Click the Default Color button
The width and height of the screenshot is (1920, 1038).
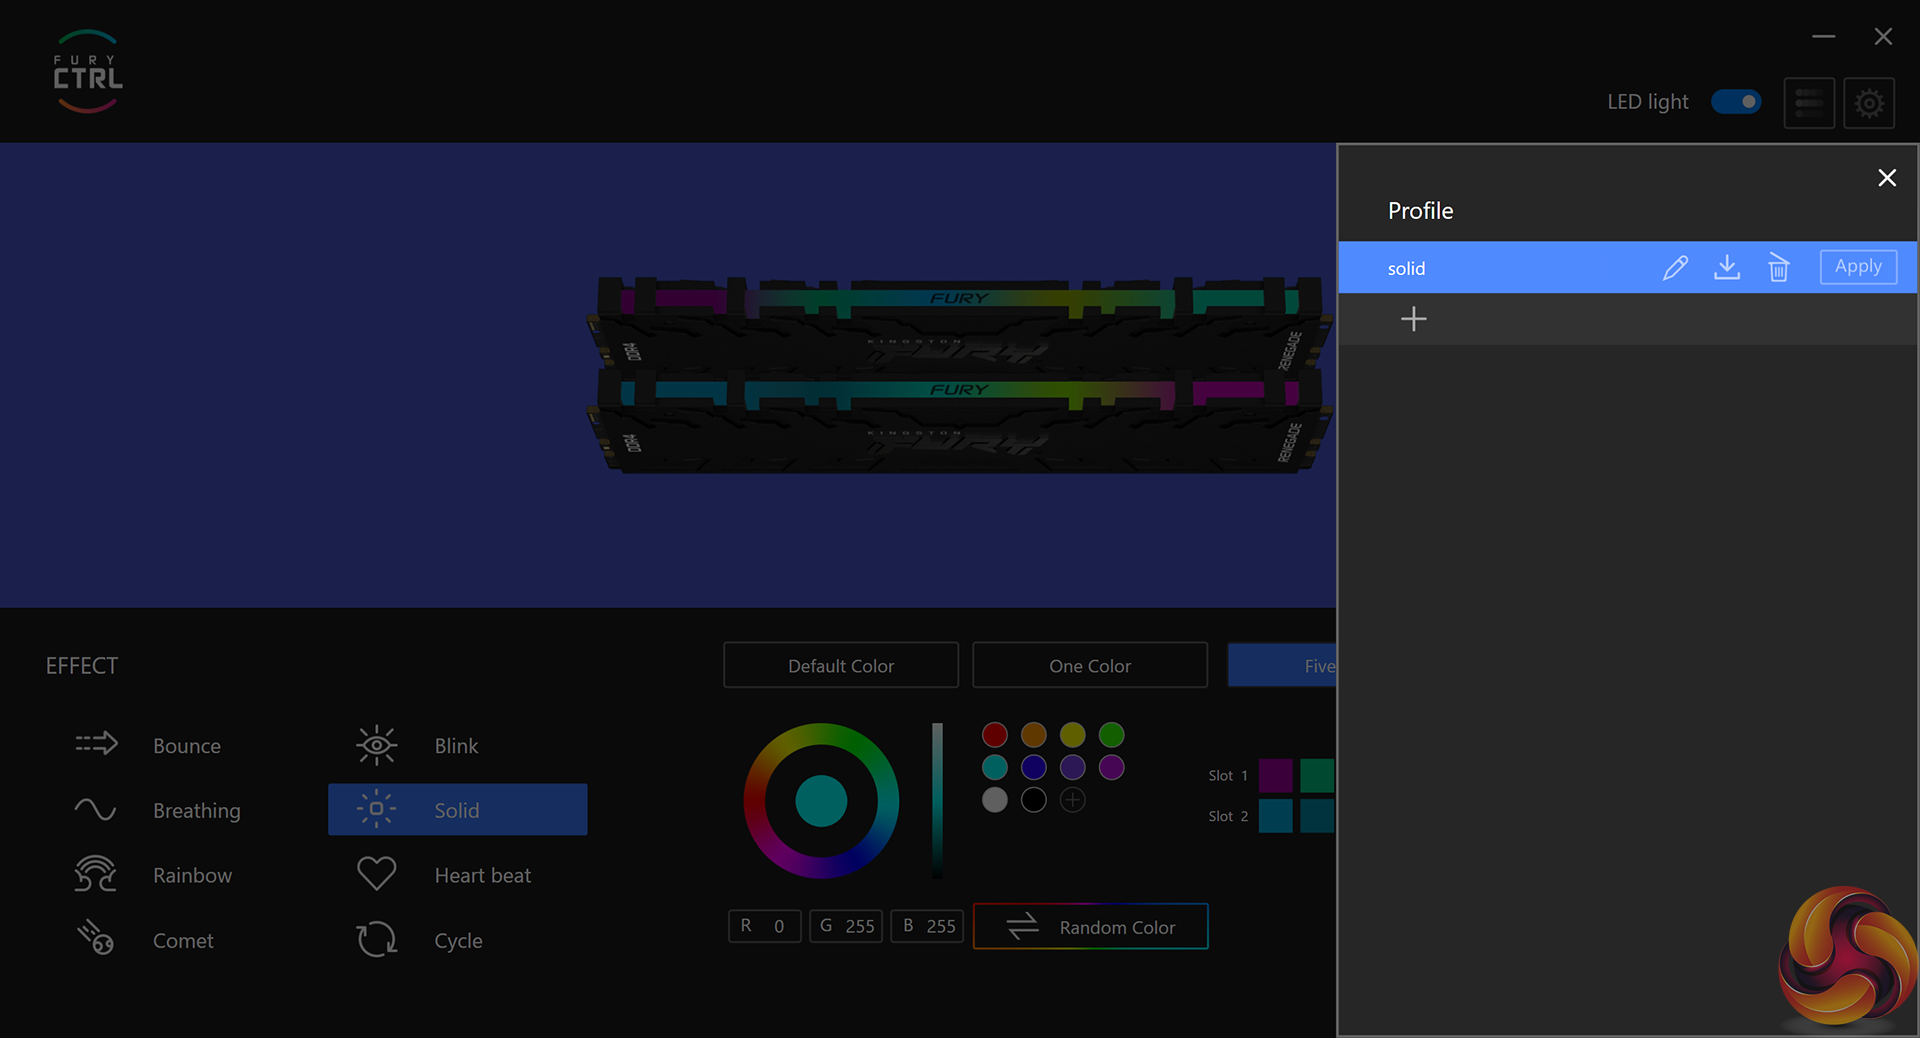tap(841, 665)
